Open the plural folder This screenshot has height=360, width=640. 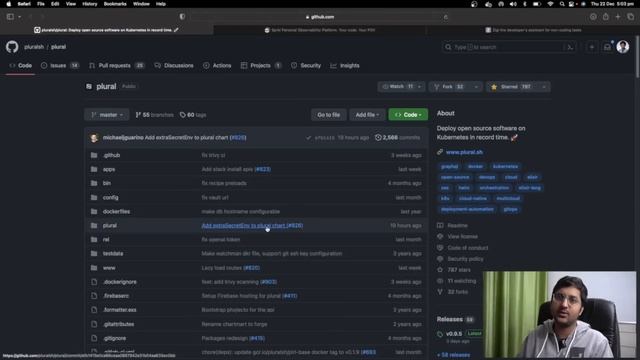point(109,225)
